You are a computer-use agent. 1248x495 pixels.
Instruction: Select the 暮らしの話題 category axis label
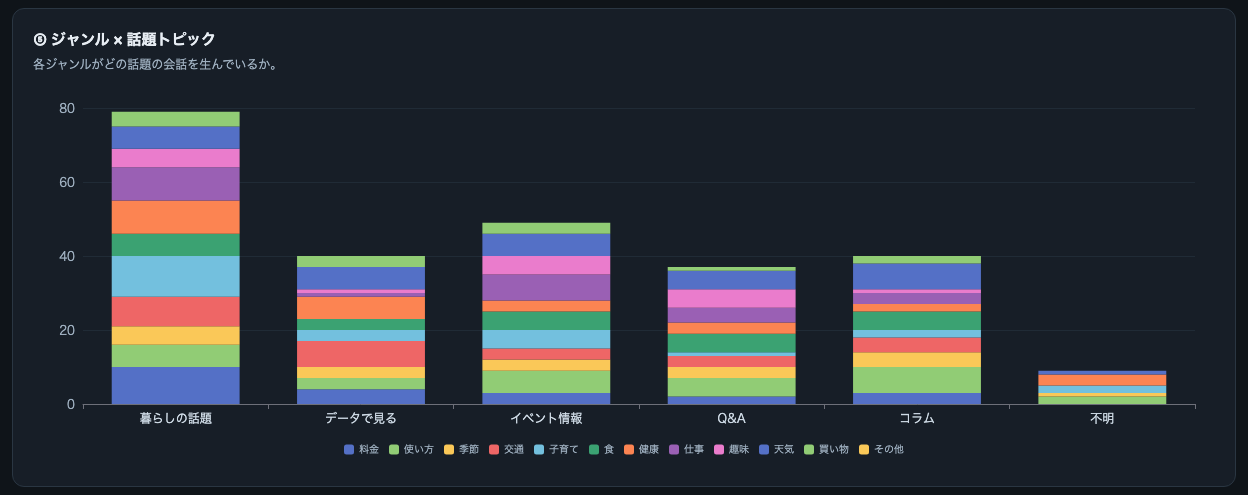(176, 419)
